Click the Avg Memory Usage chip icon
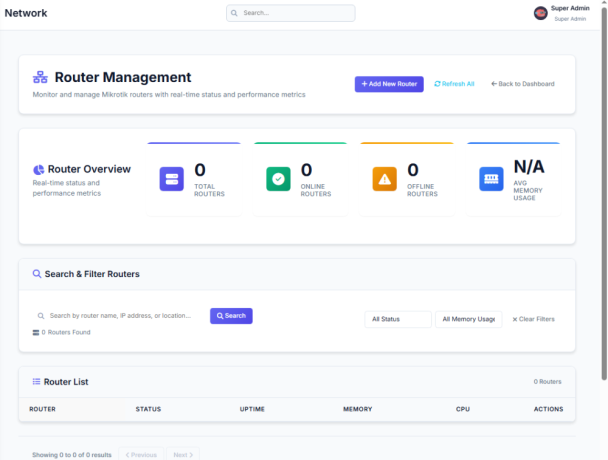This screenshot has width=608, height=460. (491, 179)
